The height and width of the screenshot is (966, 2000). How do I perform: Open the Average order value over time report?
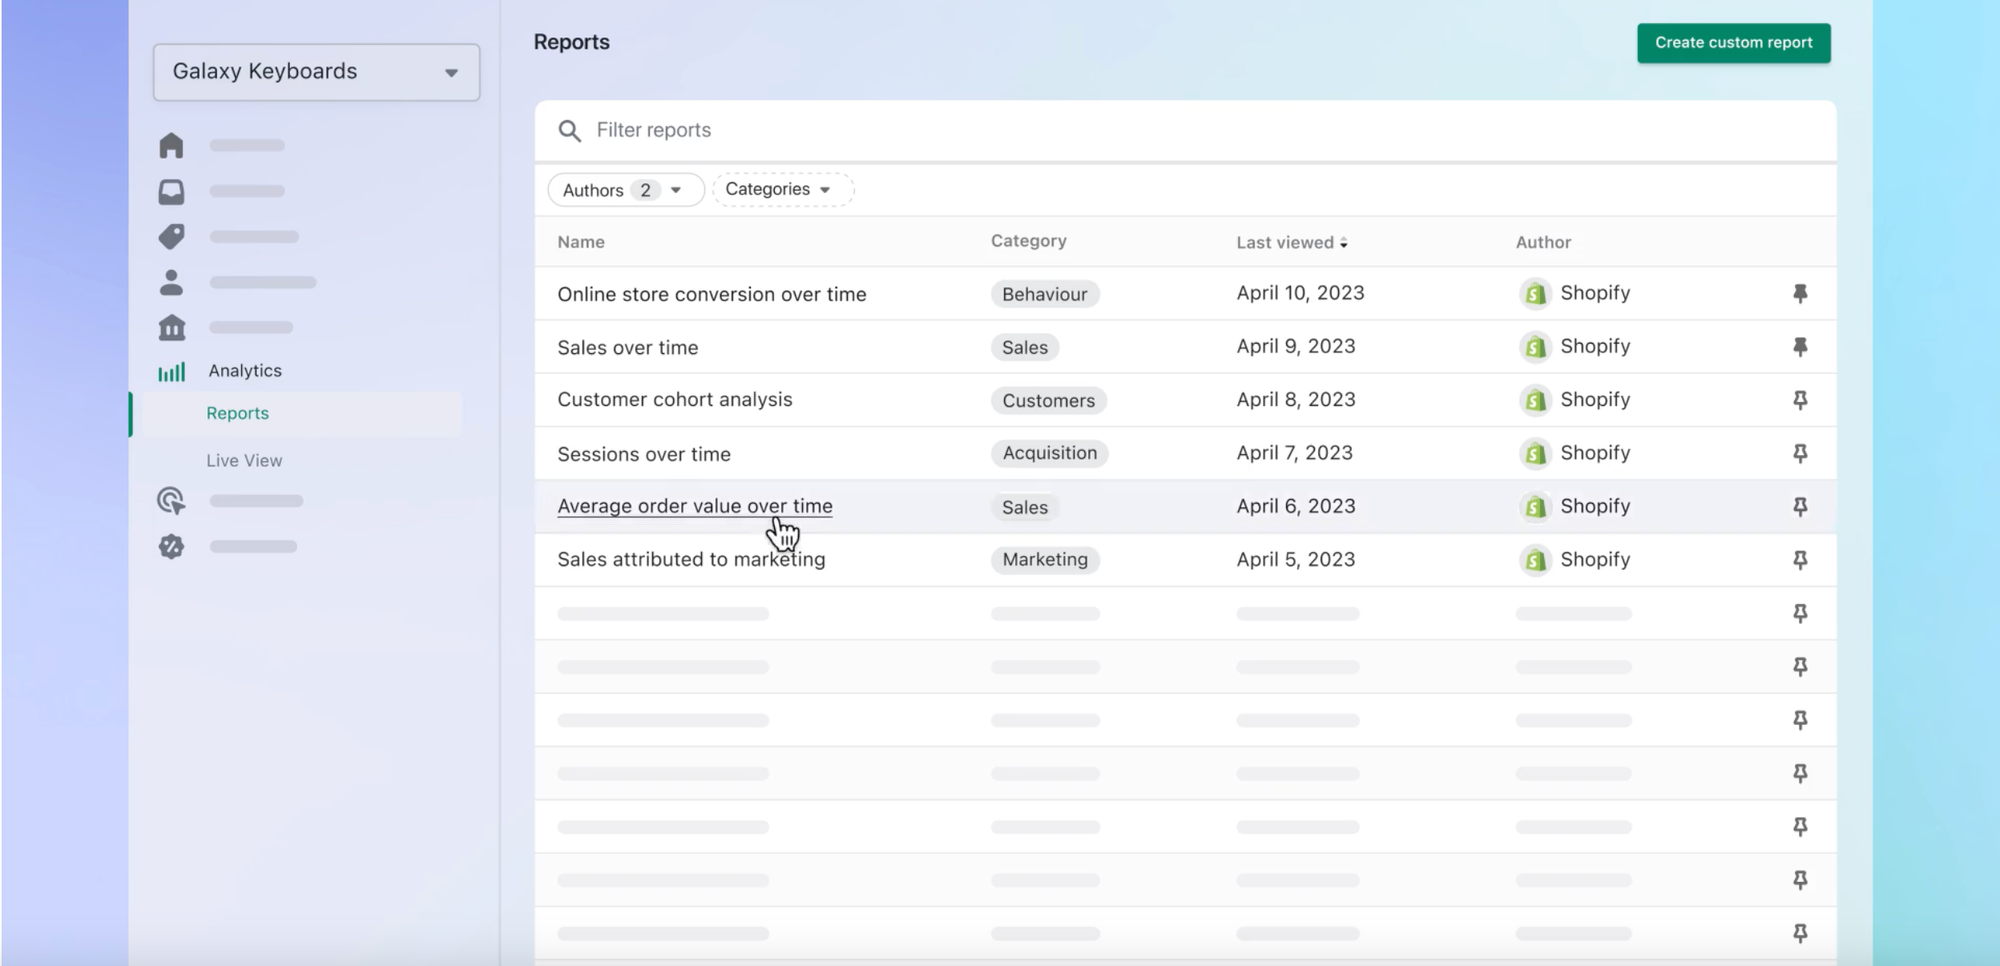click(x=694, y=505)
